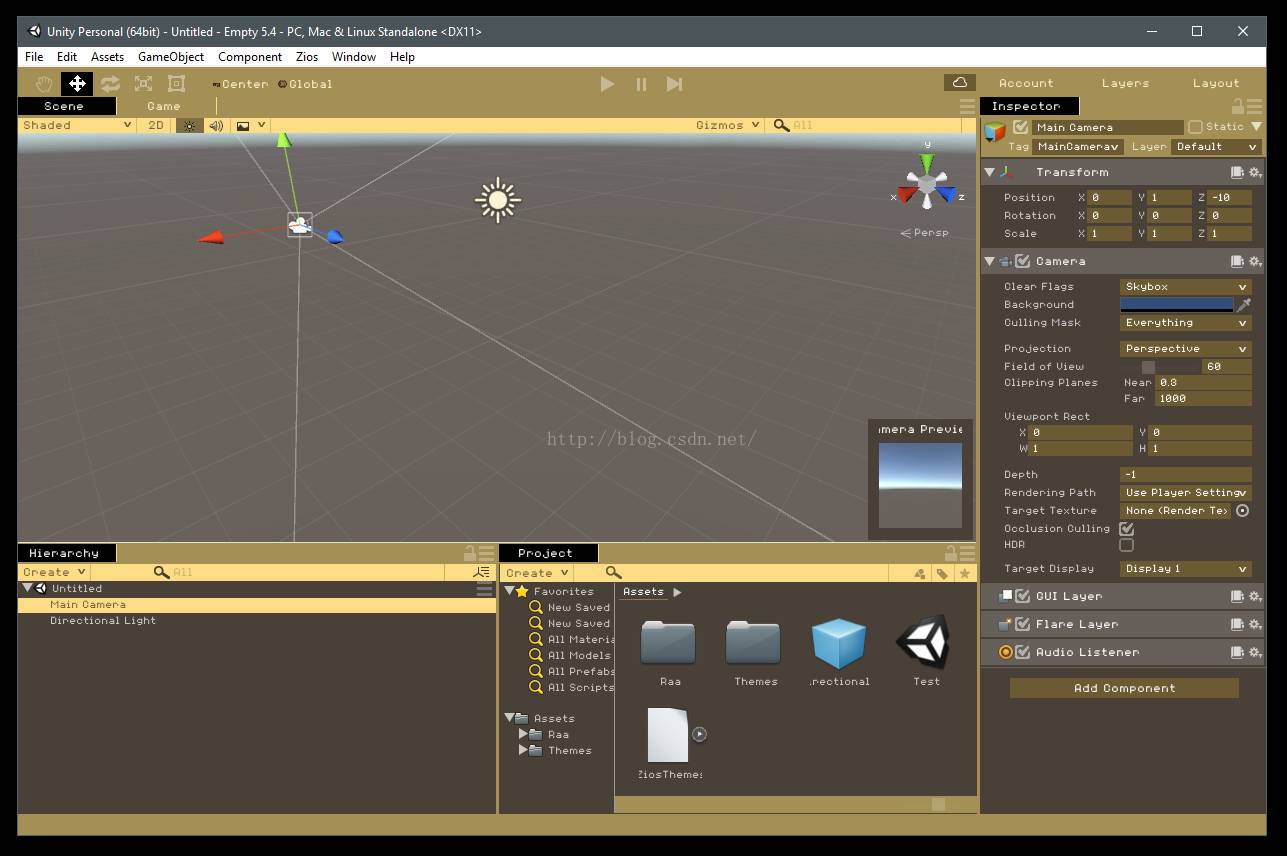
Task: Toggle Main Camera active checkbox
Action: 1020,127
